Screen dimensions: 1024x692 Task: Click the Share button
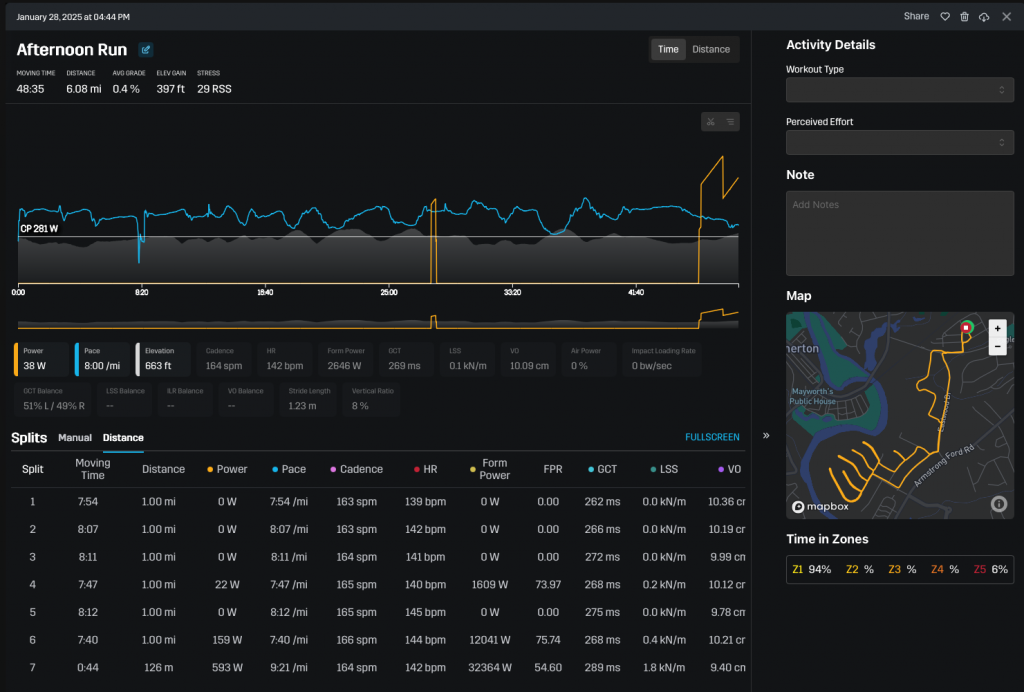(916, 17)
